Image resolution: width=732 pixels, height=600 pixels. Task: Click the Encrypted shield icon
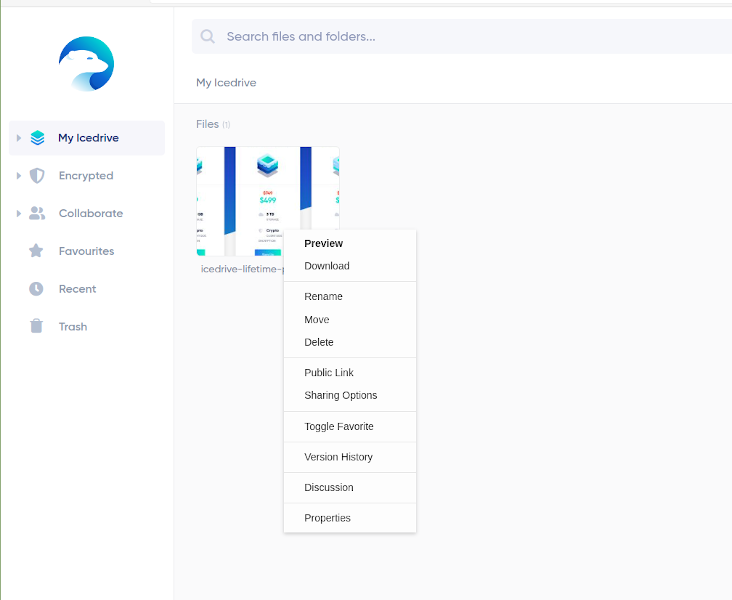pos(37,176)
